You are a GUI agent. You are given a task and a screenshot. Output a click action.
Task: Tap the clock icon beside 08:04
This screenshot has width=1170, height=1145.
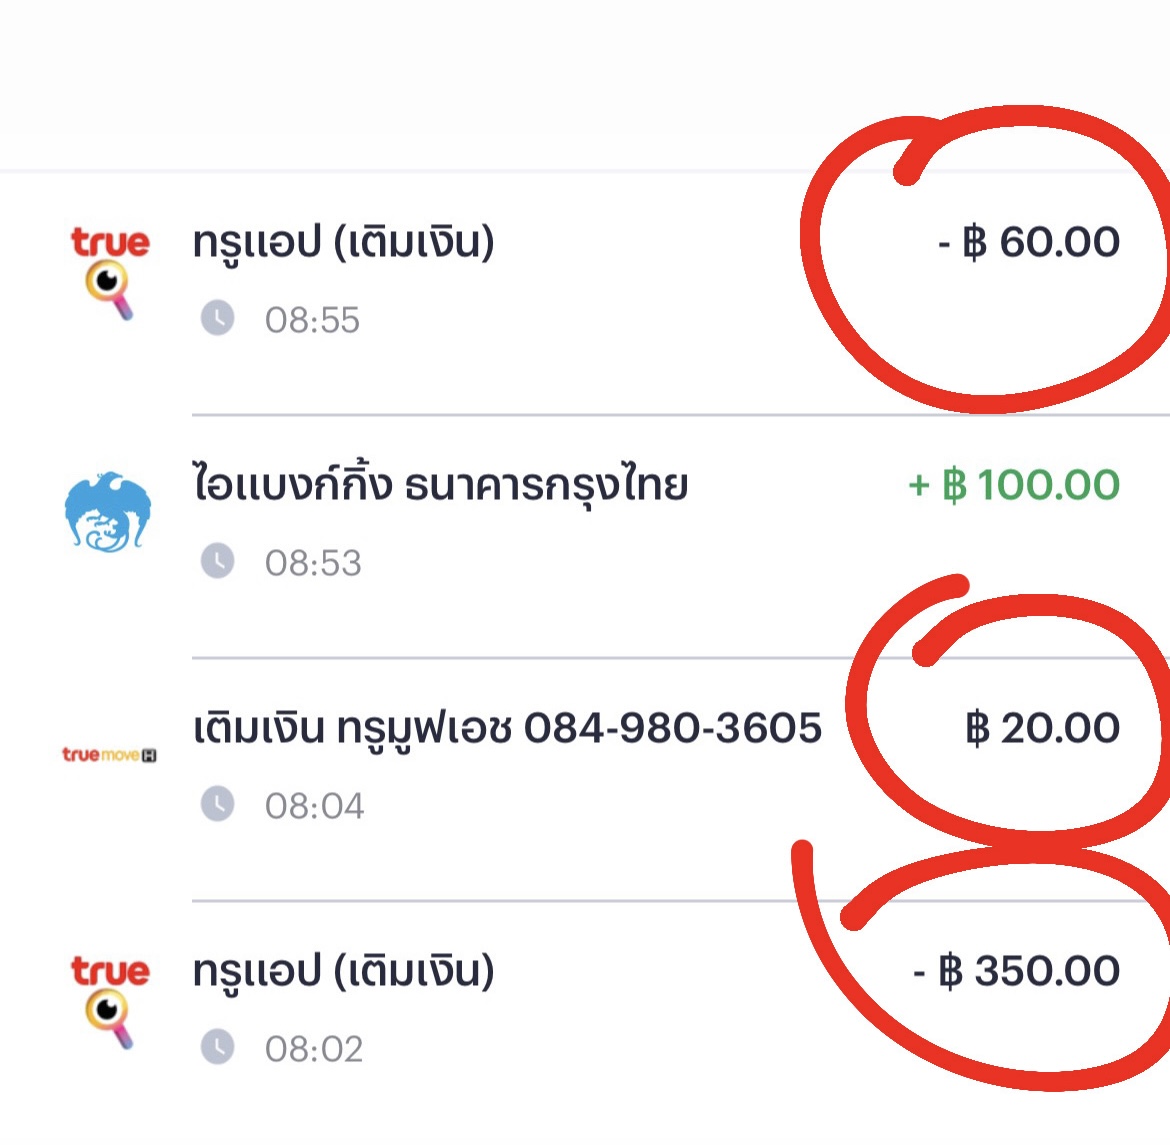[x=217, y=805]
